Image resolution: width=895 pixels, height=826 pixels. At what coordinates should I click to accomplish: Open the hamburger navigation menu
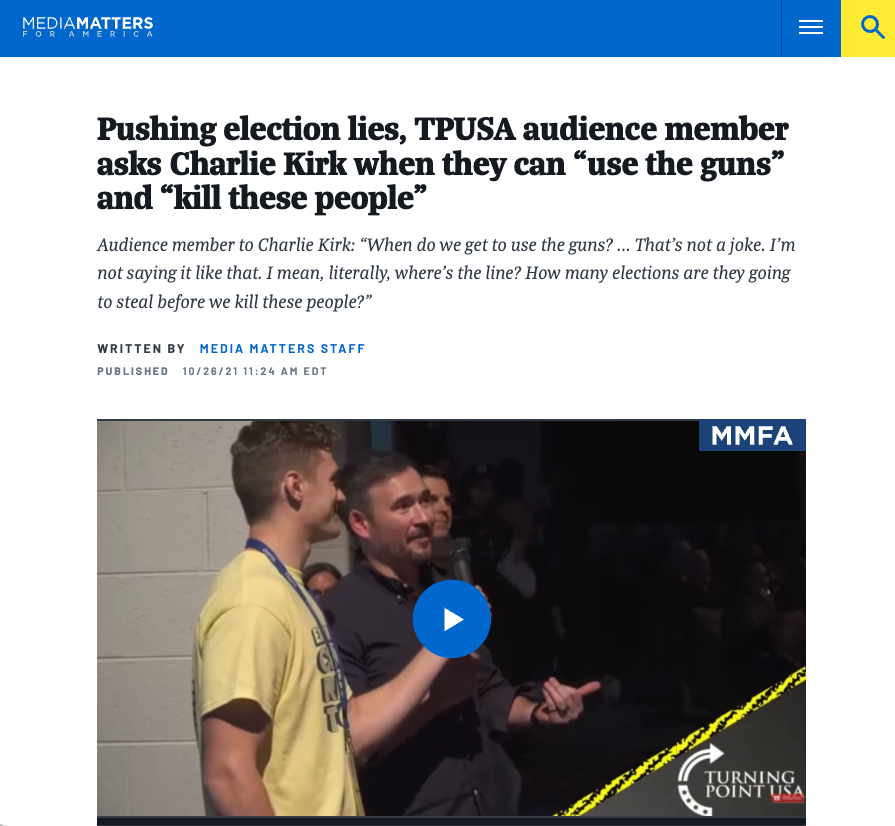point(811,27)
